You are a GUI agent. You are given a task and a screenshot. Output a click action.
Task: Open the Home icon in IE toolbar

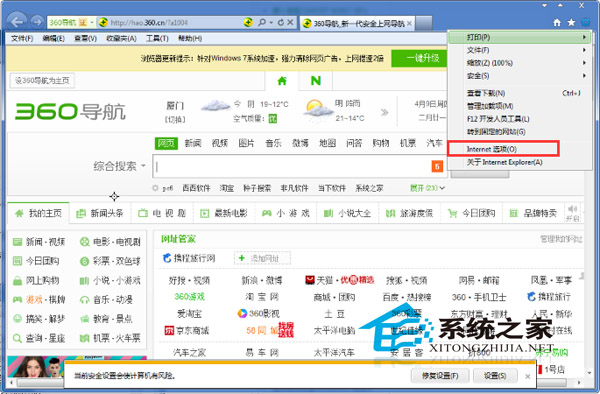point(557,23)
